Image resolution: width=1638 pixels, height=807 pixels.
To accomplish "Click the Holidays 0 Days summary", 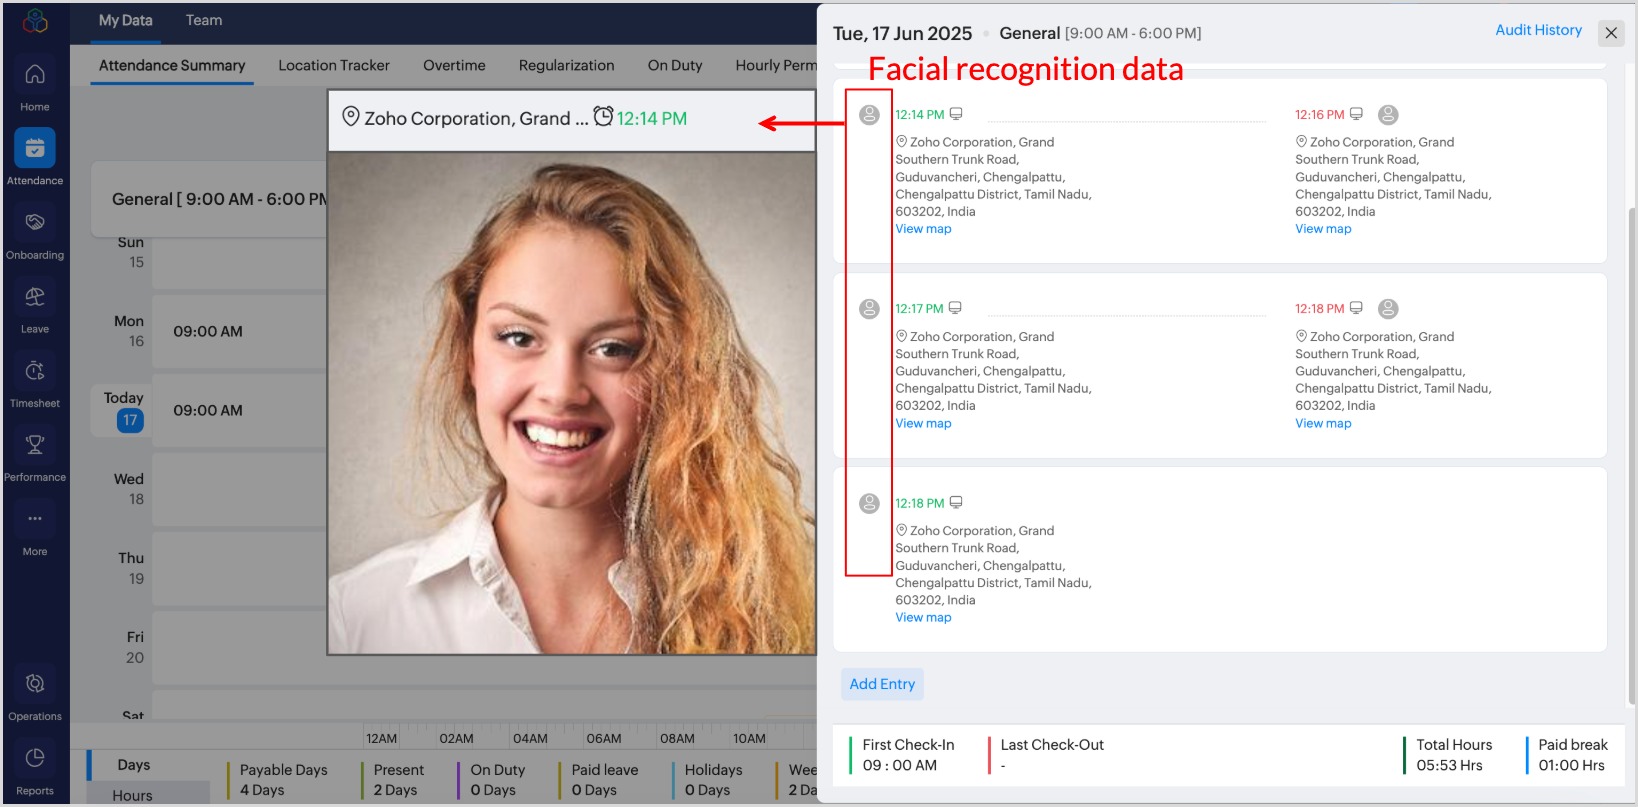I will [713, 780].
